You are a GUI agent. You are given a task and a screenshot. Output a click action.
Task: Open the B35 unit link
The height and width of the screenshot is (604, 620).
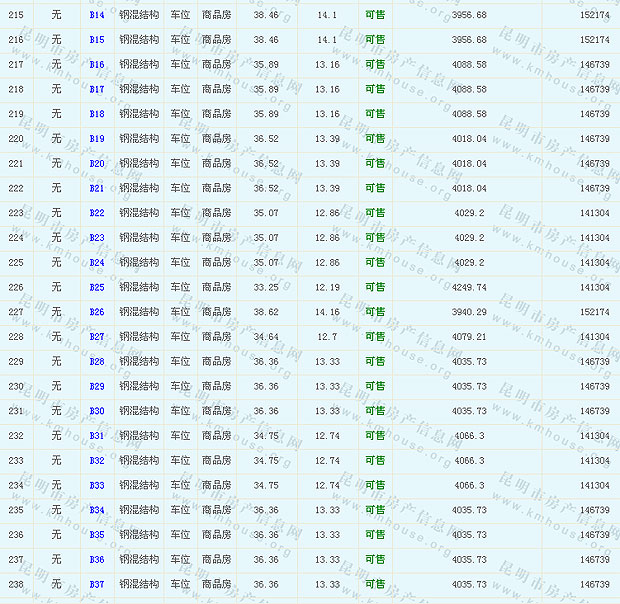(x=97, y=535)
